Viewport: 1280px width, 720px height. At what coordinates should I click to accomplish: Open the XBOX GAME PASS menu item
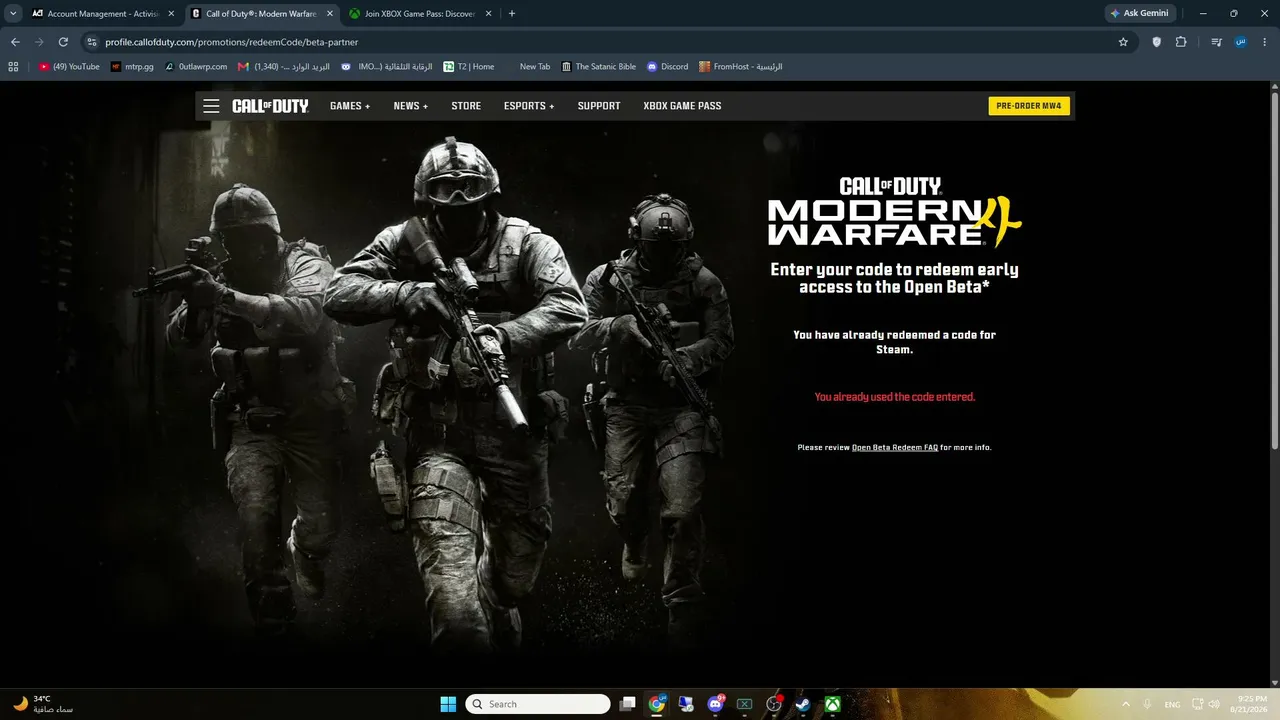coord(682,106)
